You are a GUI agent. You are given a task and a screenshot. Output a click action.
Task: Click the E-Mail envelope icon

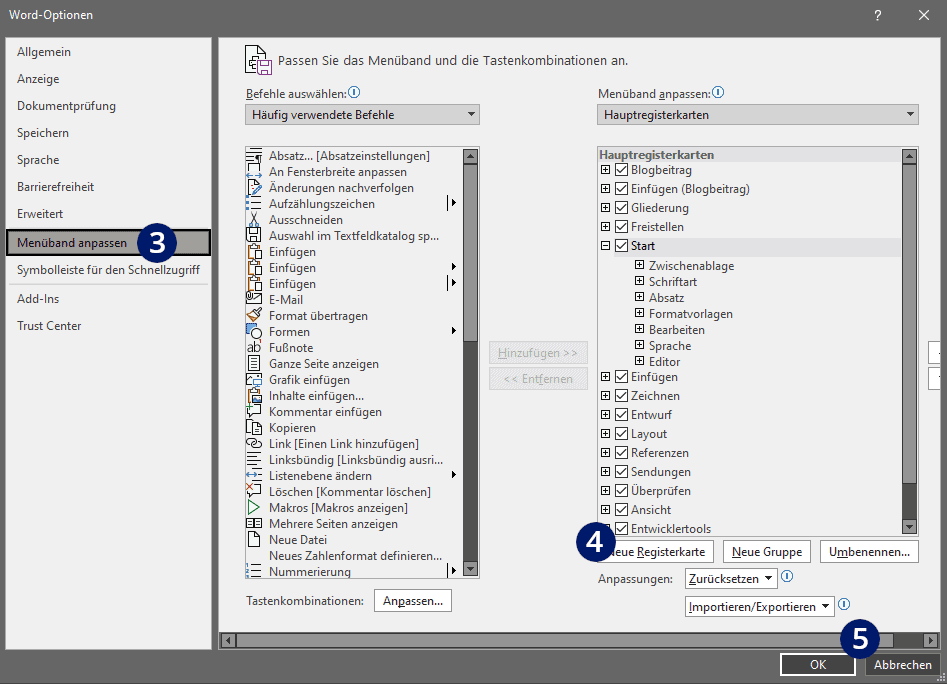pos(254,299)
